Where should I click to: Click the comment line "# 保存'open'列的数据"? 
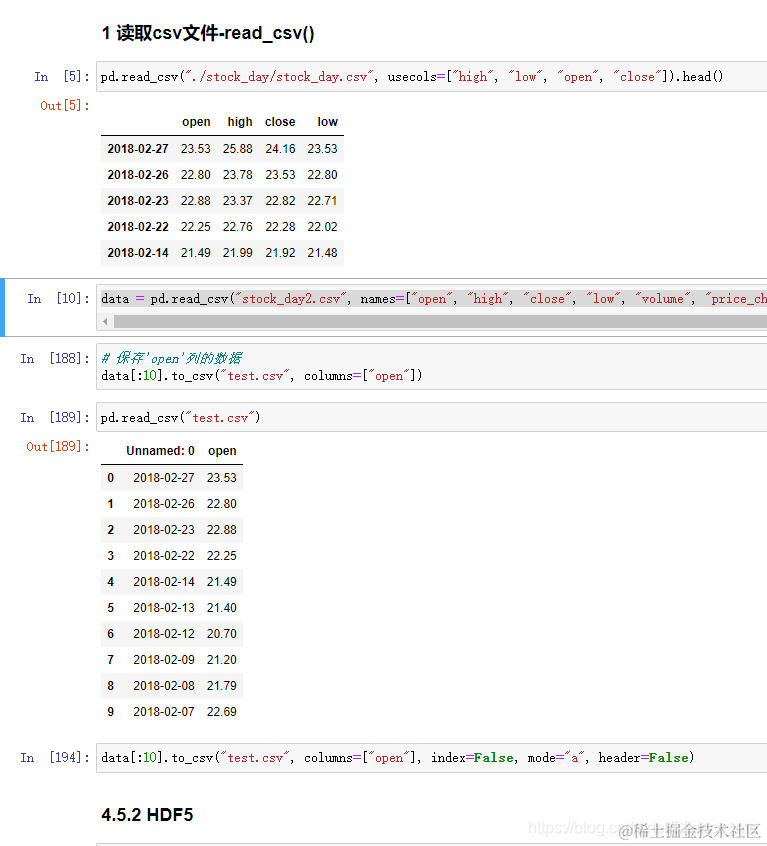pos(172,358)
